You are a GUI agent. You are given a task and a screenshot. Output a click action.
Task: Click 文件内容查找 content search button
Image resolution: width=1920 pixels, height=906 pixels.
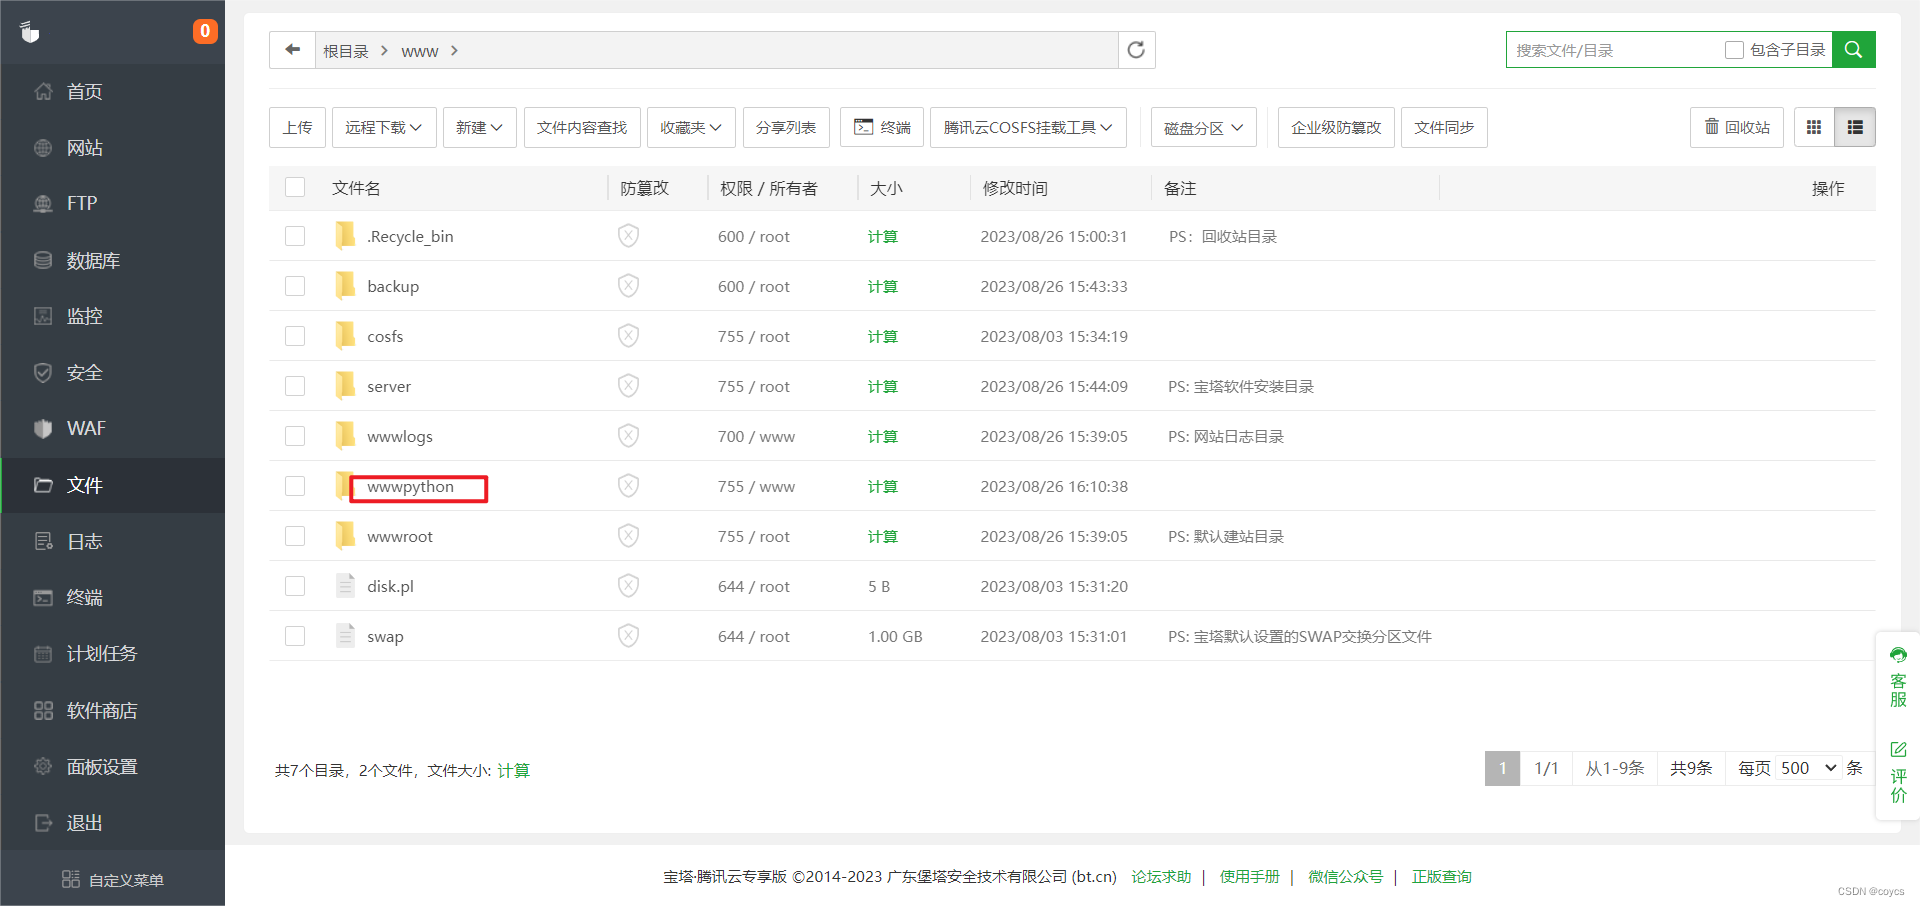pyautogui.click(x=582, y=127)
